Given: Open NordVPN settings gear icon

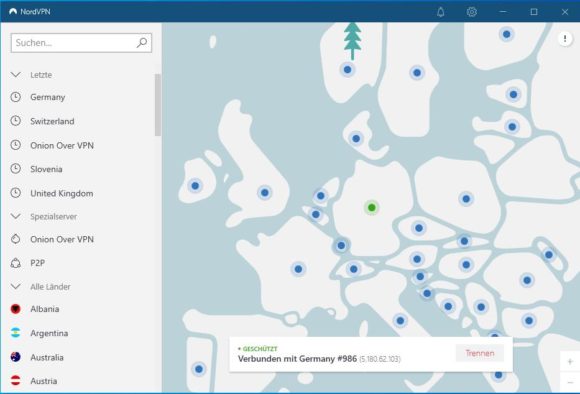Looking at the screenshot, I should pyautogui.click(x=471, y=12).
